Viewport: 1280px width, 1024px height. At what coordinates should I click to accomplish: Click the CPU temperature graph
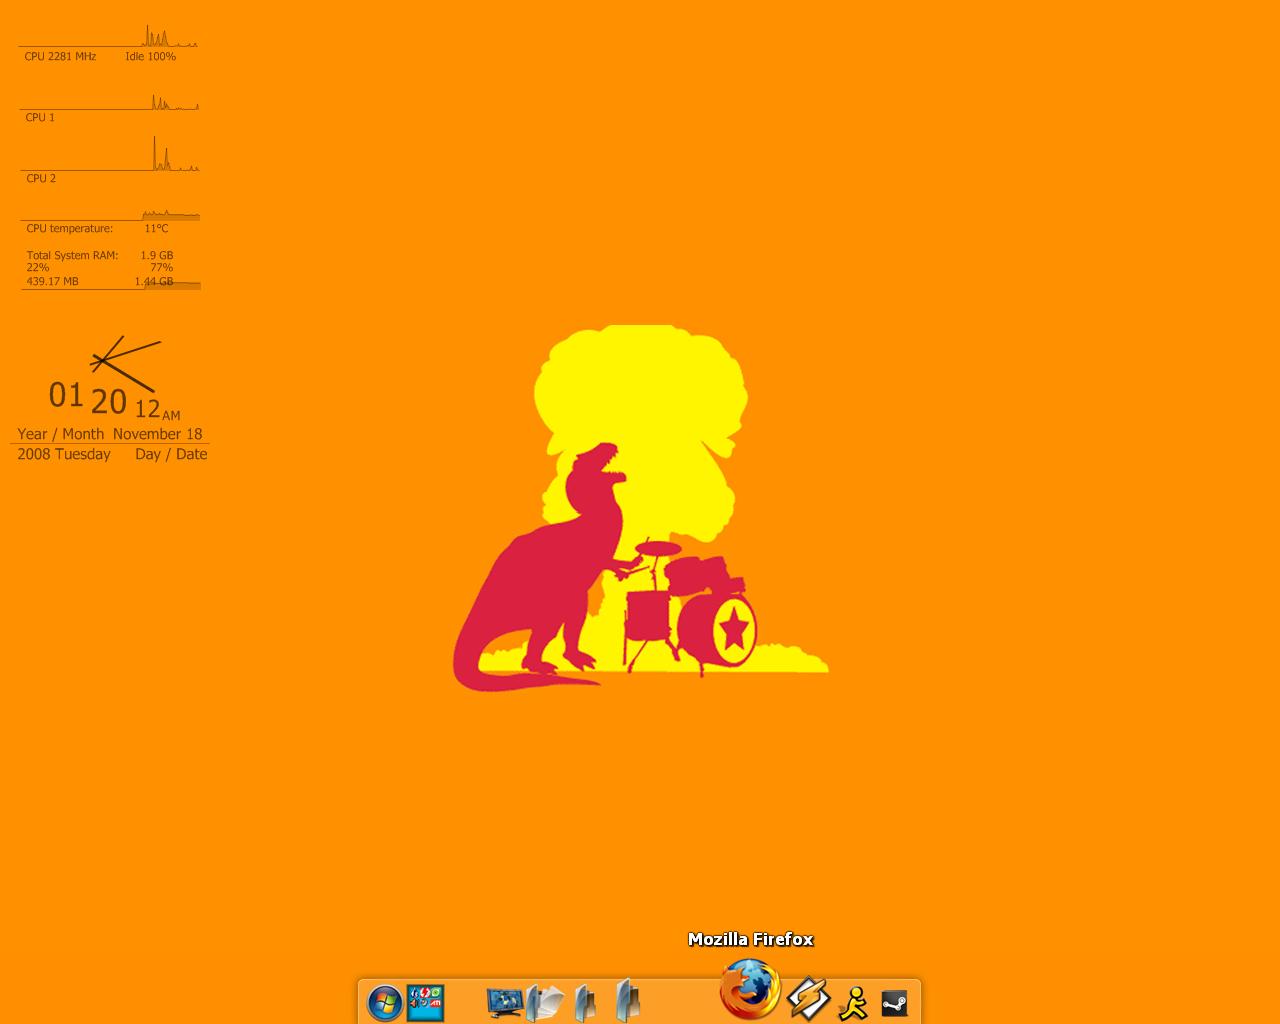(110, 214)
